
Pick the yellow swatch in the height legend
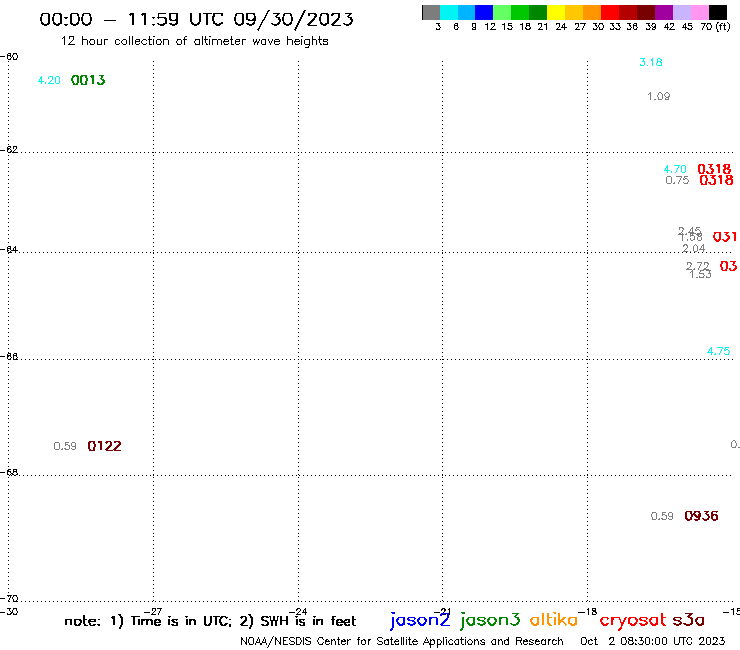556,12
